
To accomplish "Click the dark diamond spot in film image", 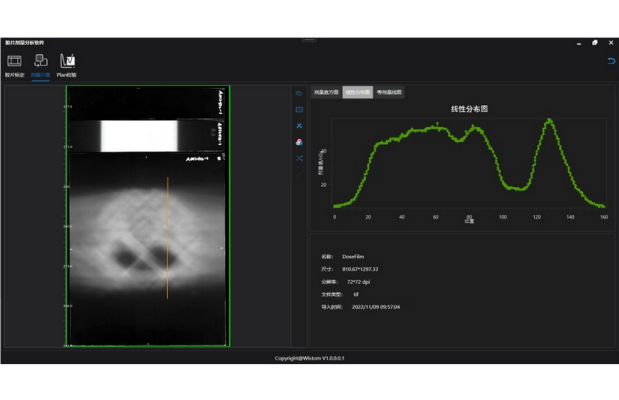I will point(128,256).
